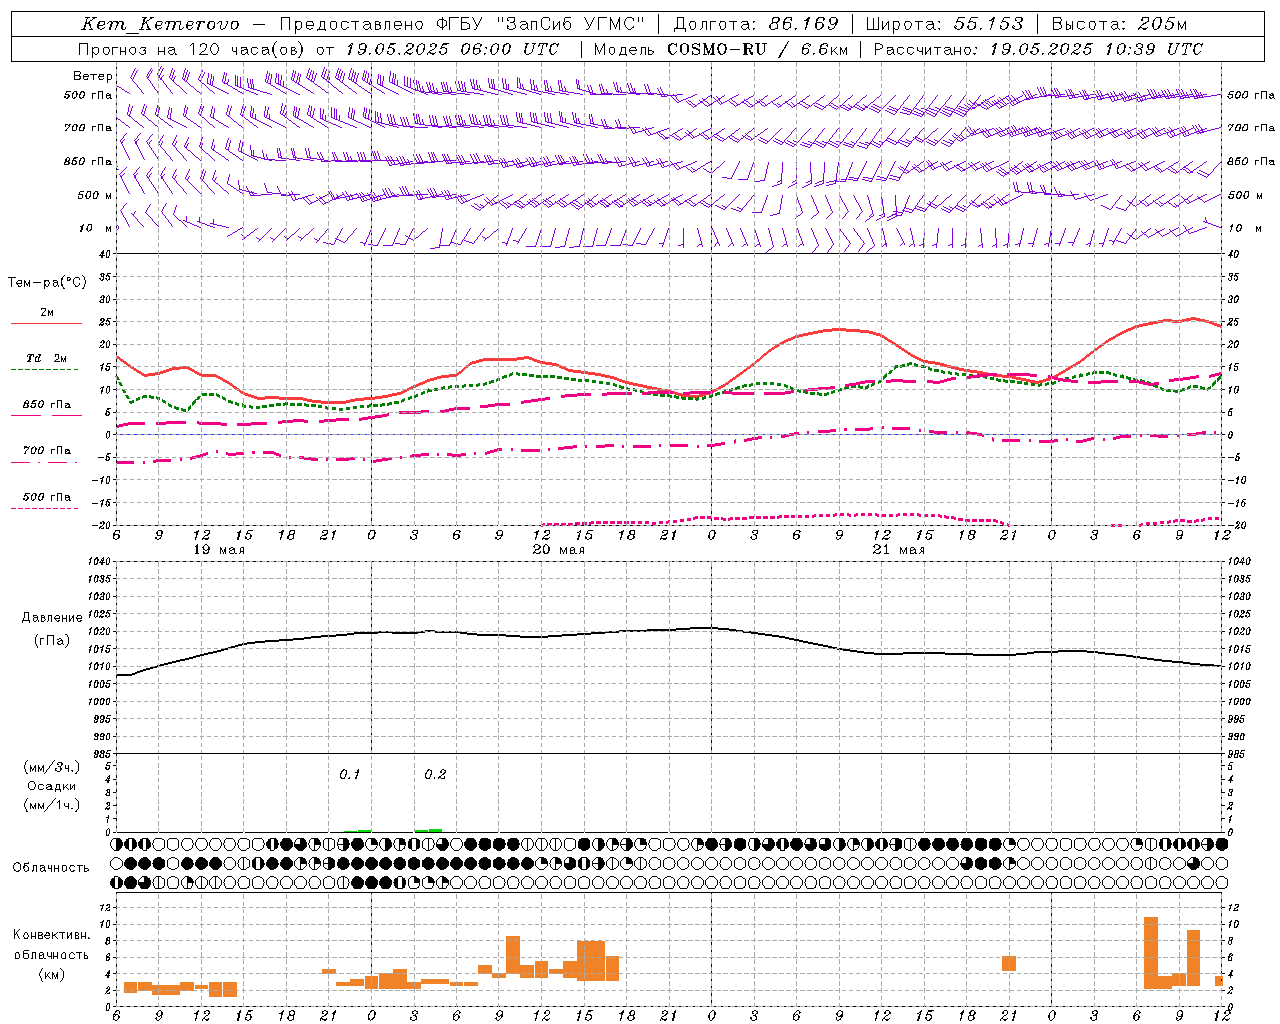Click the 'Тем-ра(°C)' temperature label
This screenshot has height=1024, width=1280.
[47, 283]
